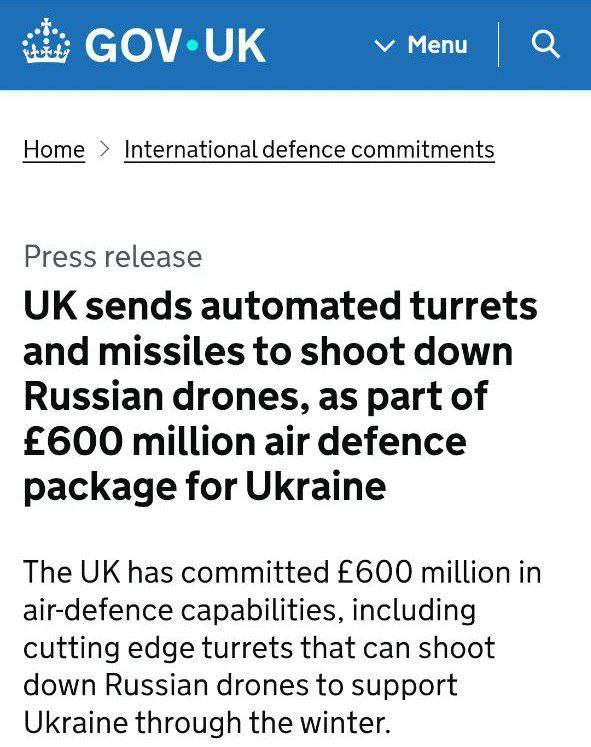Click the chevron arrow beside Menu
The image size is (591, 747).
point(384,46)
